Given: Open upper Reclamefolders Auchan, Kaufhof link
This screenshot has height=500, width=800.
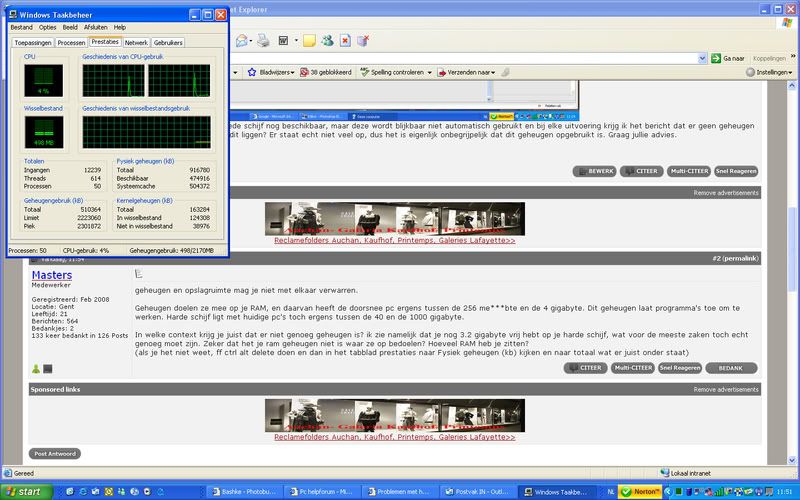Looking at the screenshot, I should (394, 240).
